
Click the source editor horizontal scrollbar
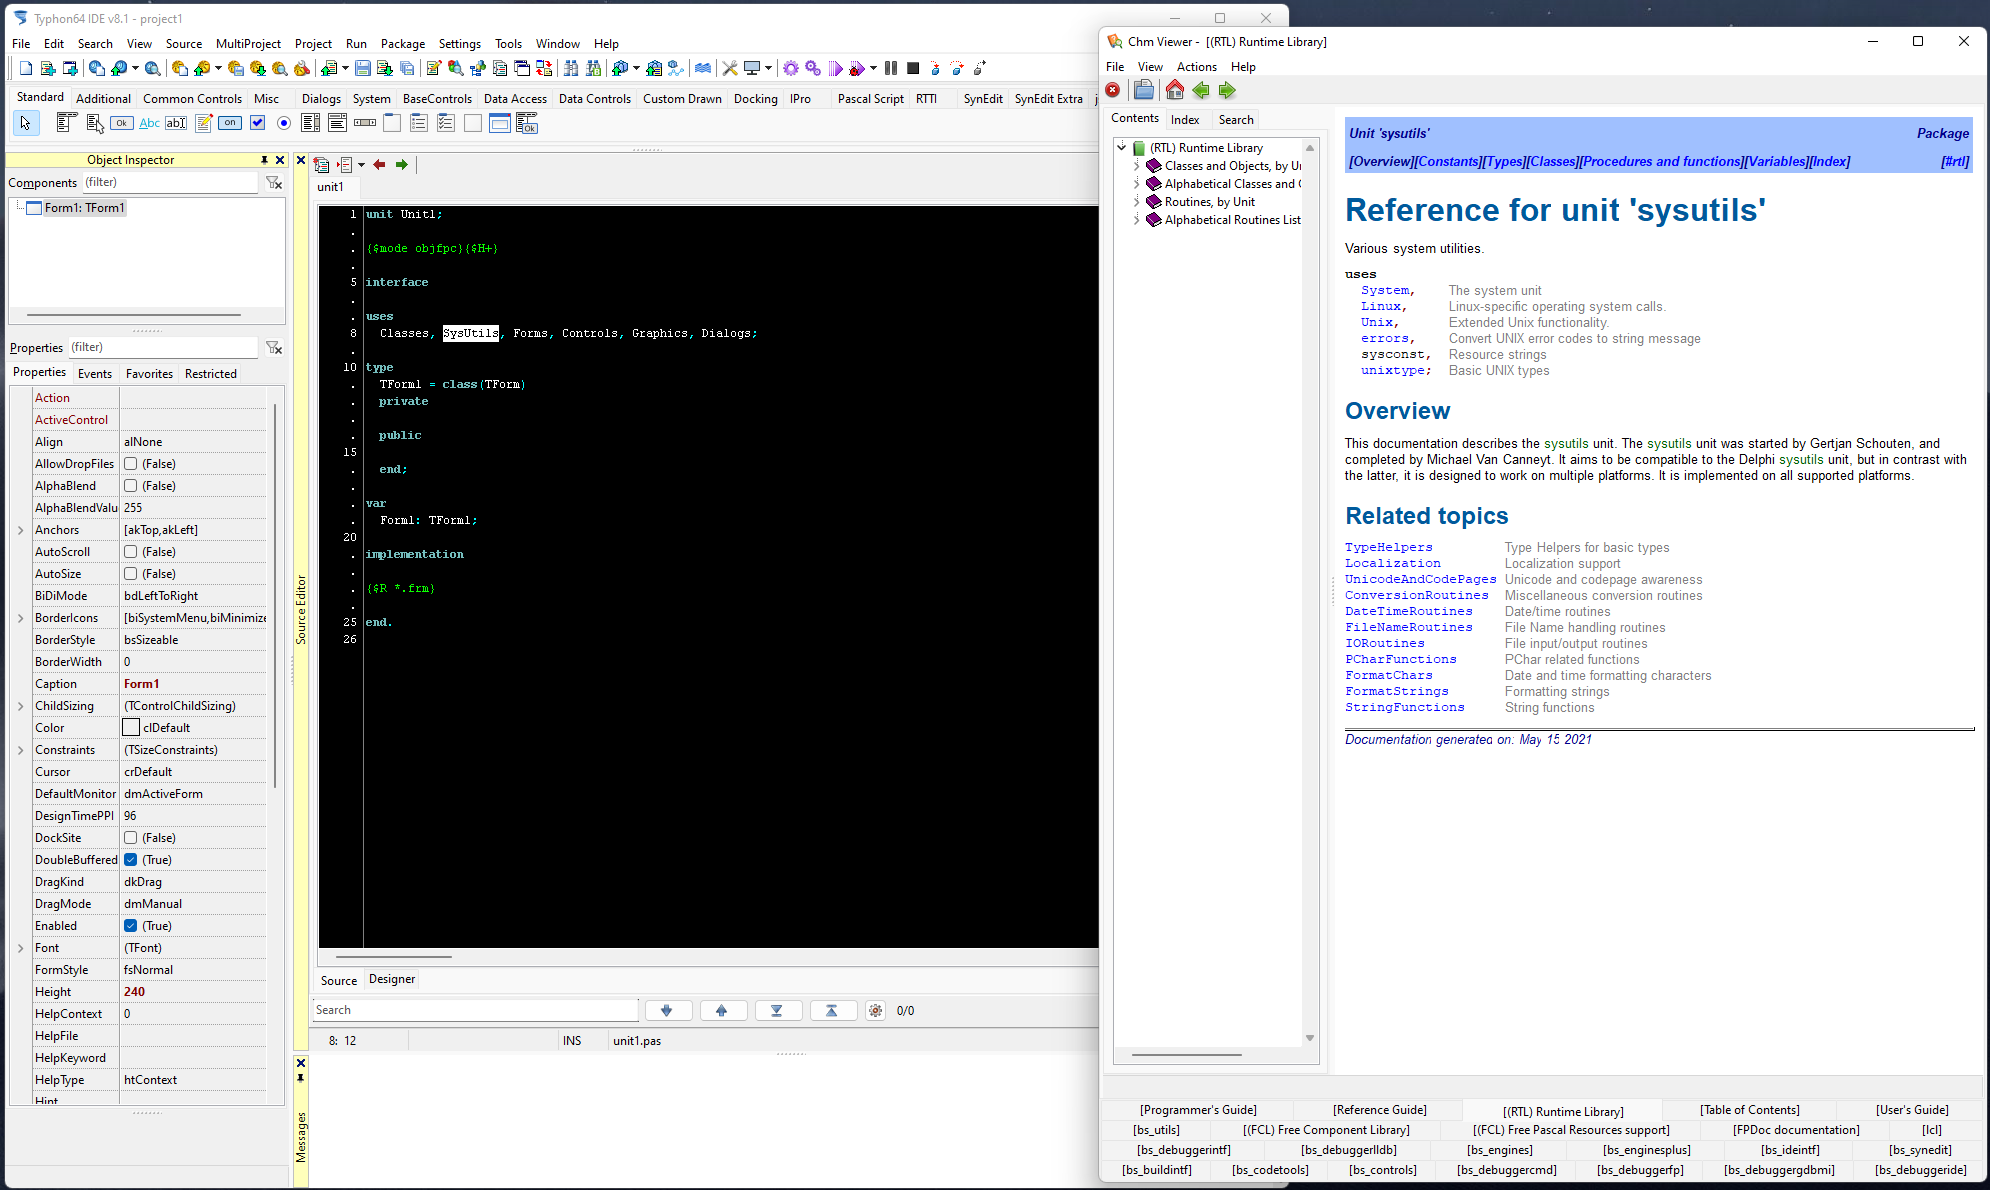pyautogui.click(x=394, y=957)
